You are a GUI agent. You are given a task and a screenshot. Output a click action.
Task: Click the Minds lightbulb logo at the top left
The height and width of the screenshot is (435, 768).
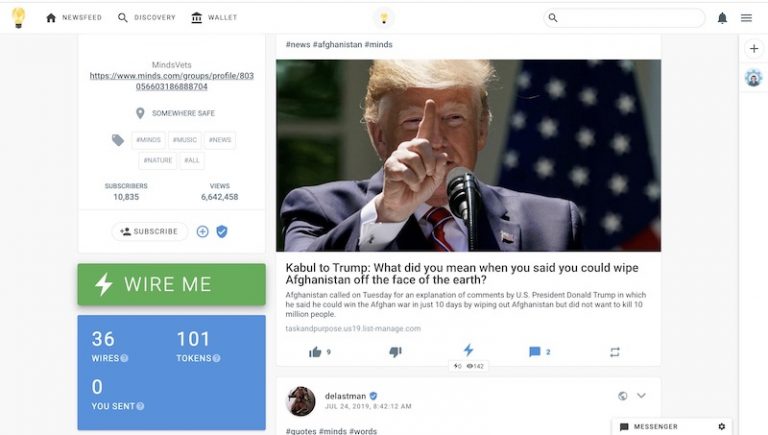(x=19, y=18)
